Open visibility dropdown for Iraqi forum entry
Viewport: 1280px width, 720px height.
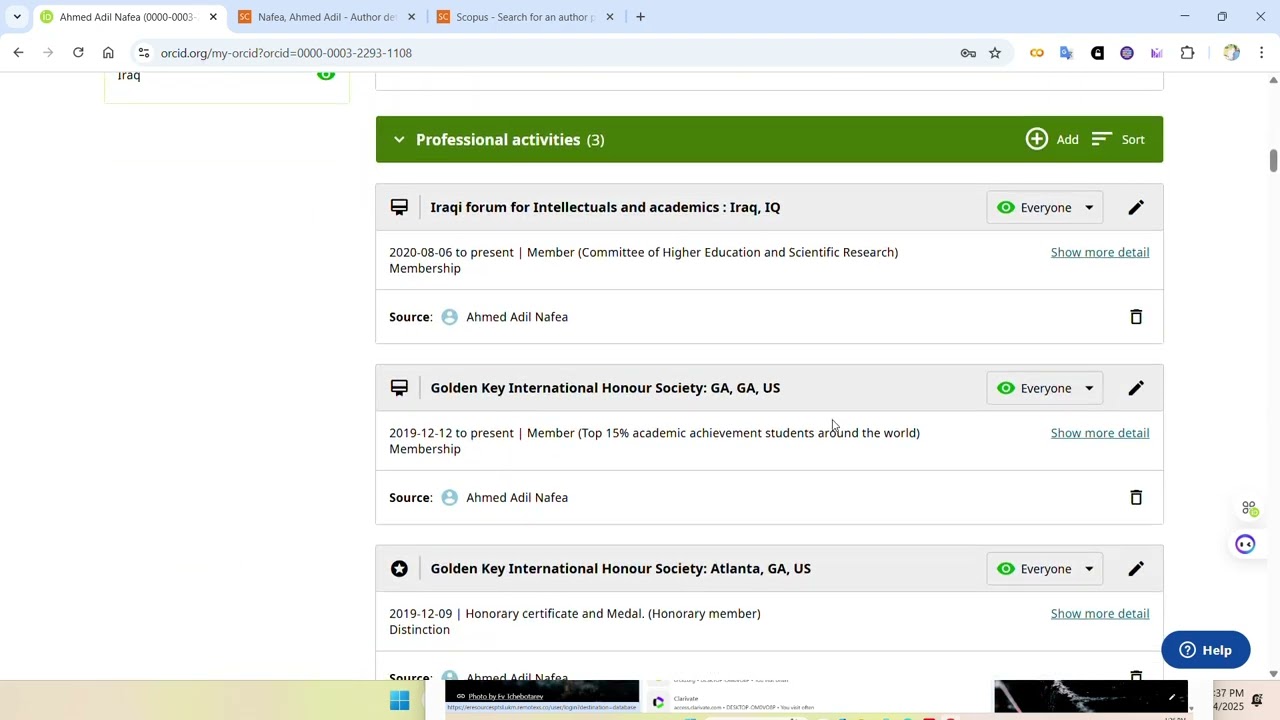tap(1045, 208)
